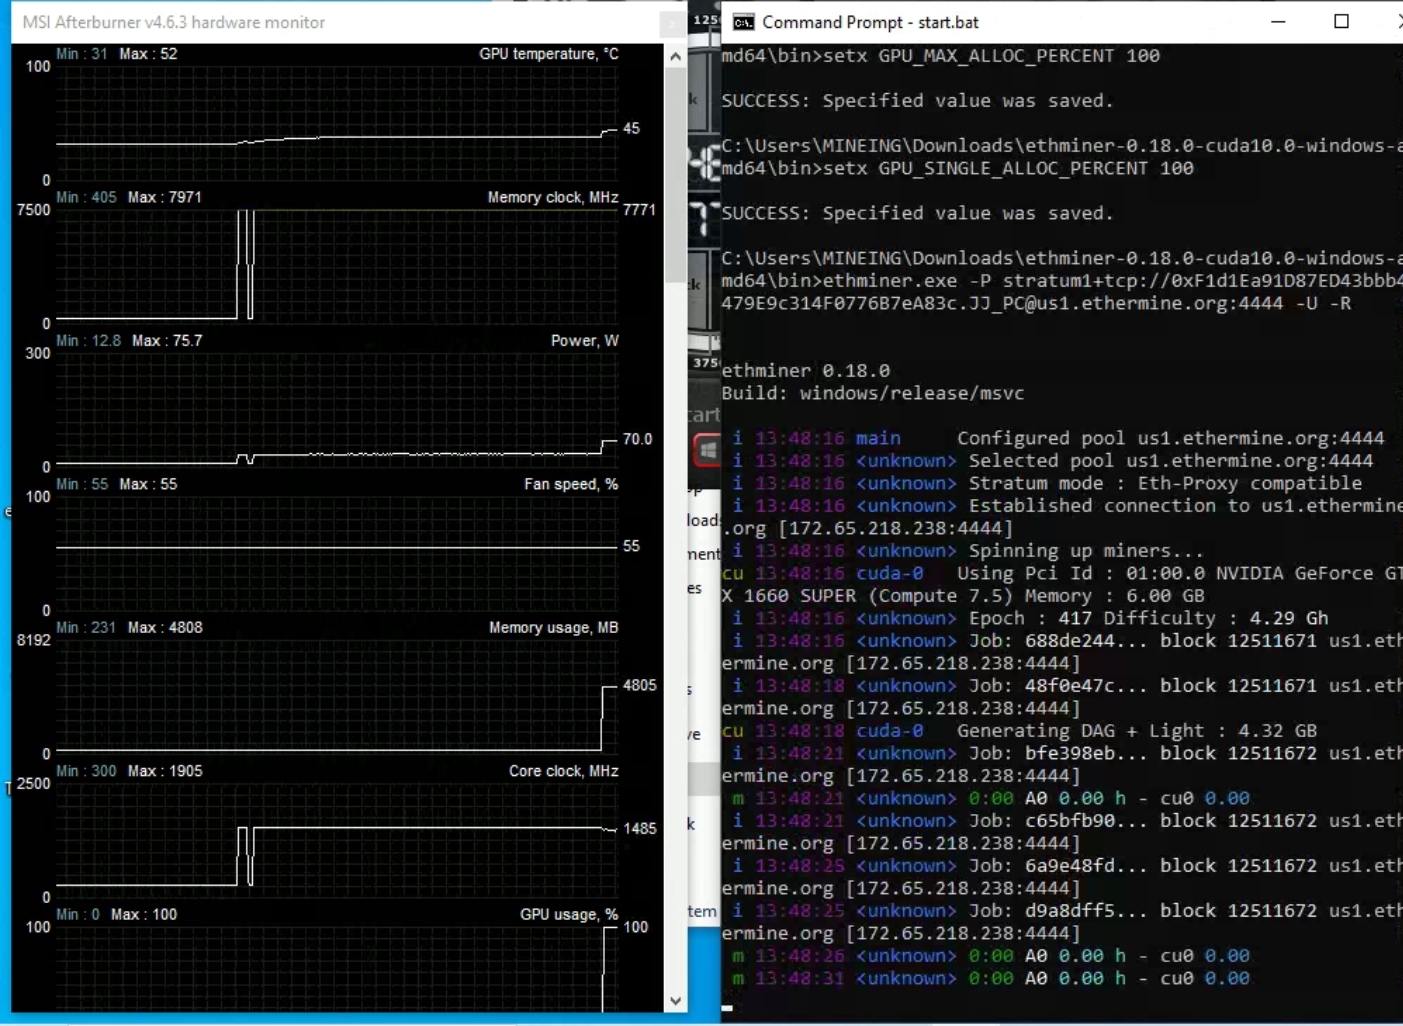Click the hardware monitor scroll-up arrow

click(676, 57)
